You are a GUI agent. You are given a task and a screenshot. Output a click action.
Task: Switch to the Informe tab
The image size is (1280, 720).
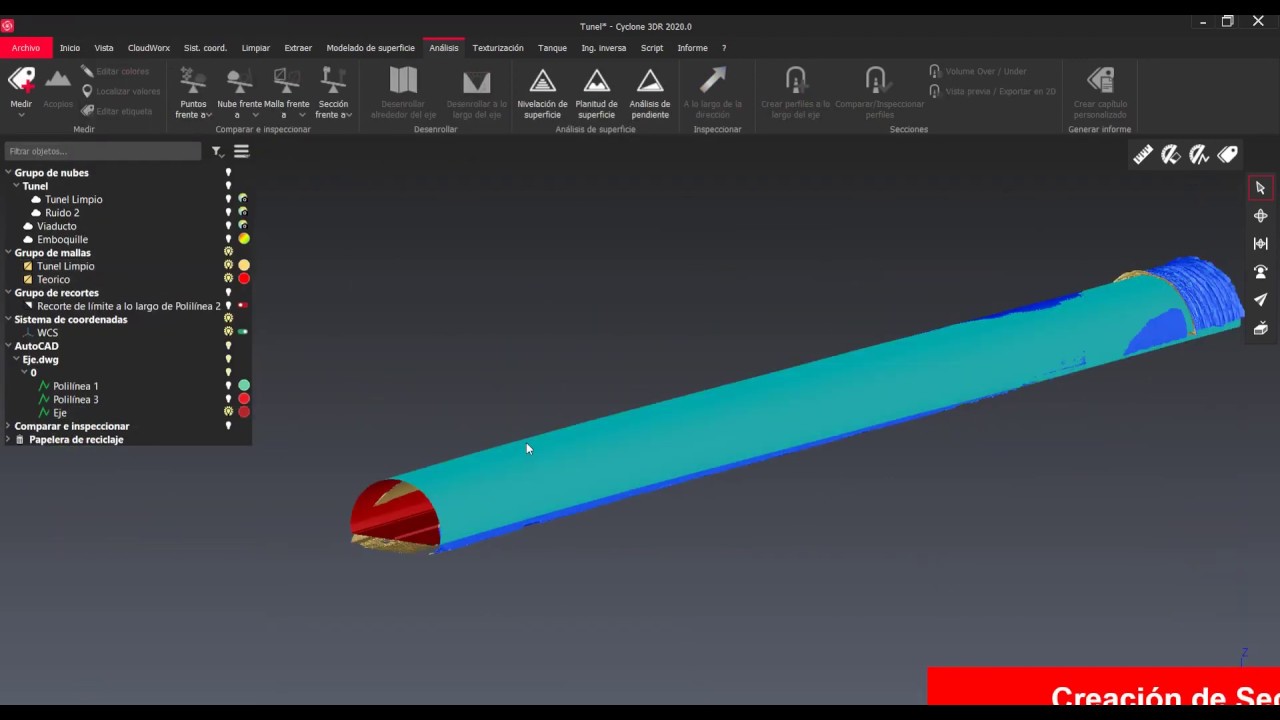point(692,48)
